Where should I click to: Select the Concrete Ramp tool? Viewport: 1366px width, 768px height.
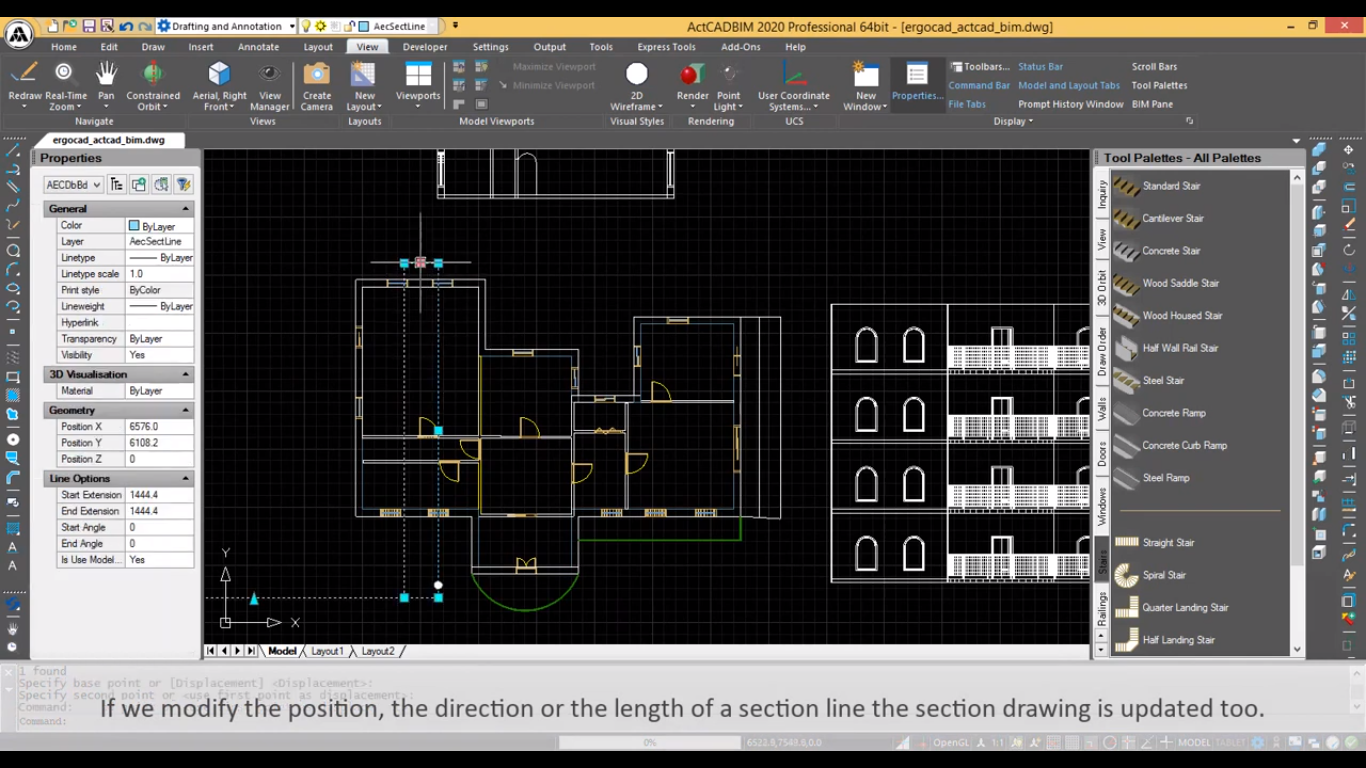(x=1174, y=413)
